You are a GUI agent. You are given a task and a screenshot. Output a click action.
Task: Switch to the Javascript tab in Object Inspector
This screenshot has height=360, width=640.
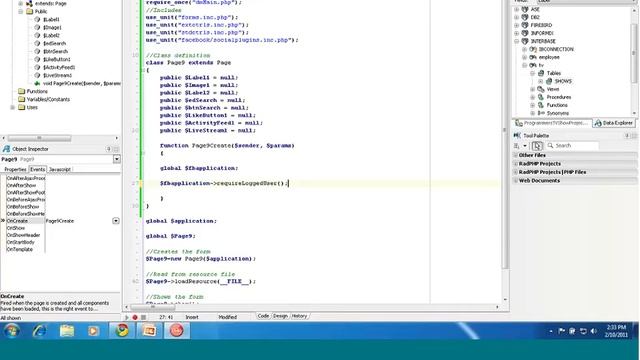click(60, 169)
